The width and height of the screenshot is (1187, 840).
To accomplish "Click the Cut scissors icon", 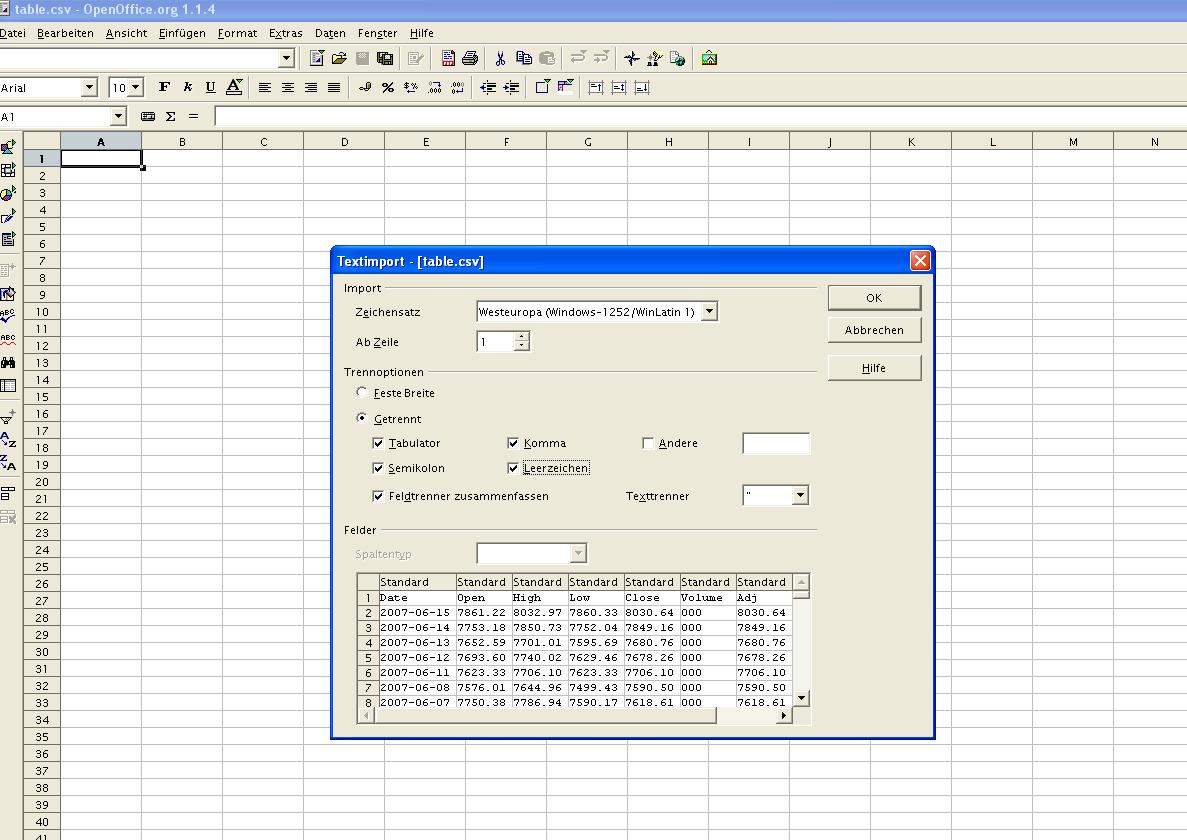I will click(500, 59).
